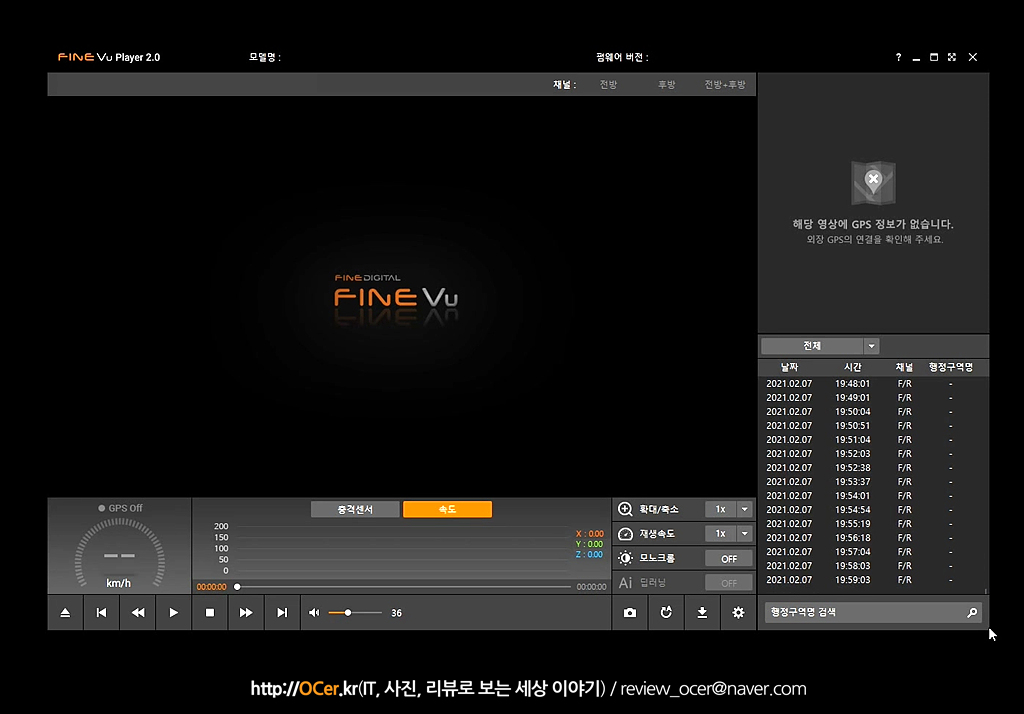Screen dimensions: 1024x714
Task: Click the eject/open file icon
Action: coord(65,613)
